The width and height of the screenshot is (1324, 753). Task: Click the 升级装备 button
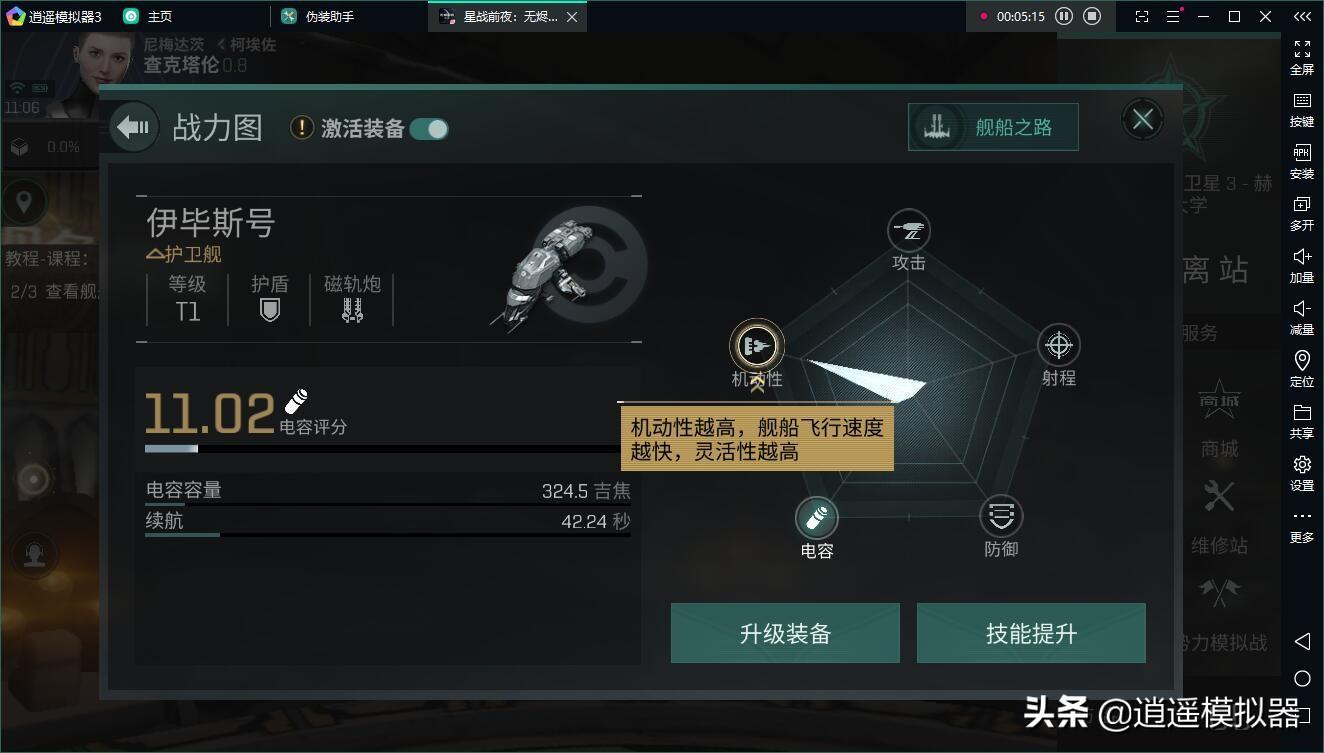click(x=785, y=633)
